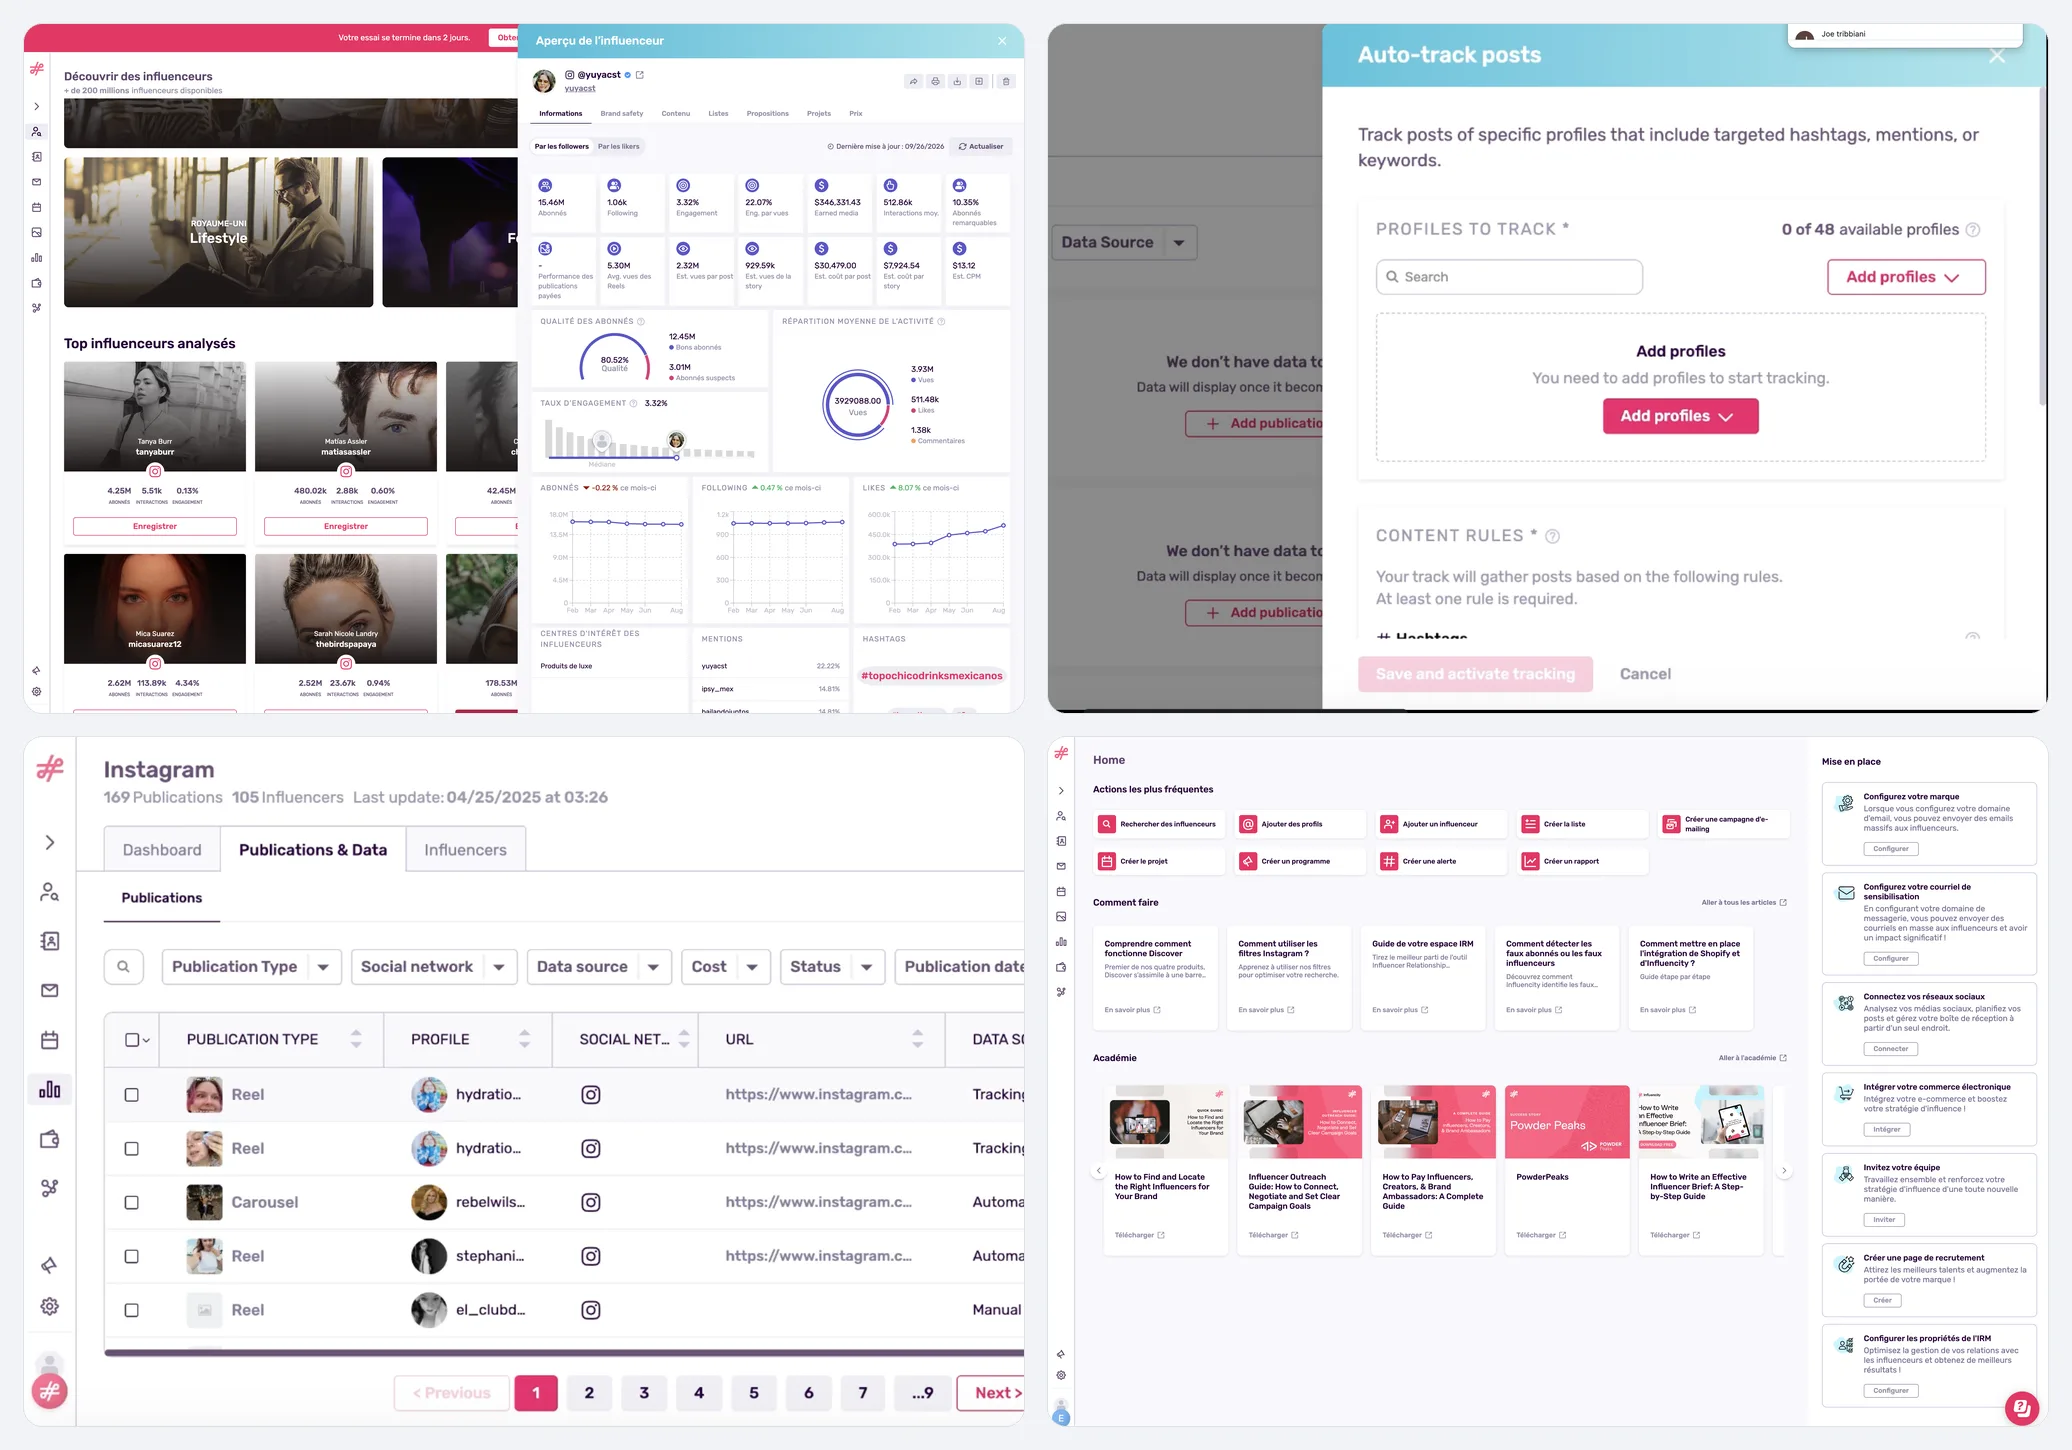Open the calendar icon in Instagram page sidebar
2072x1450 pixels.
pyautogui.click(x=49, y=1040)
